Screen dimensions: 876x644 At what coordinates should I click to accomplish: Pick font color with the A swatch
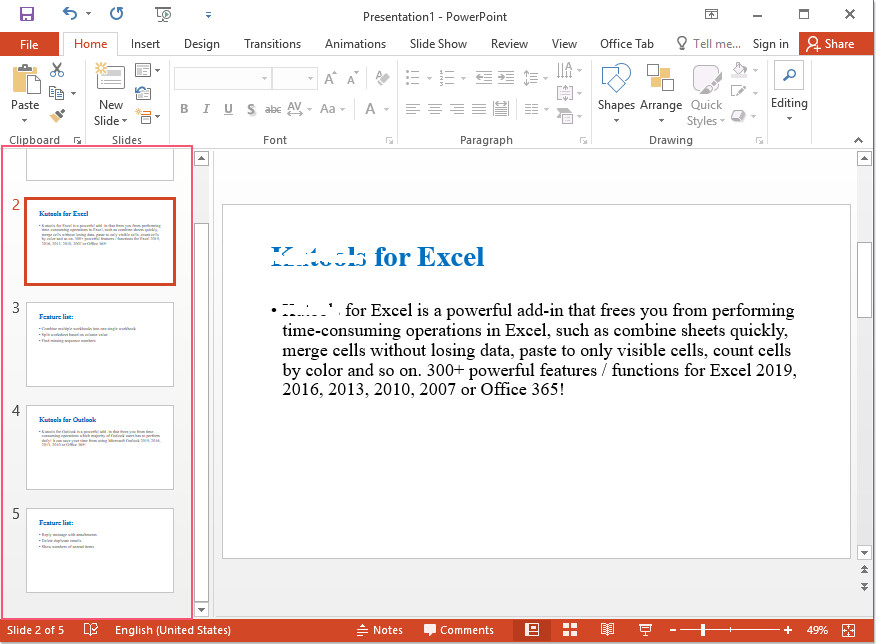370,109
